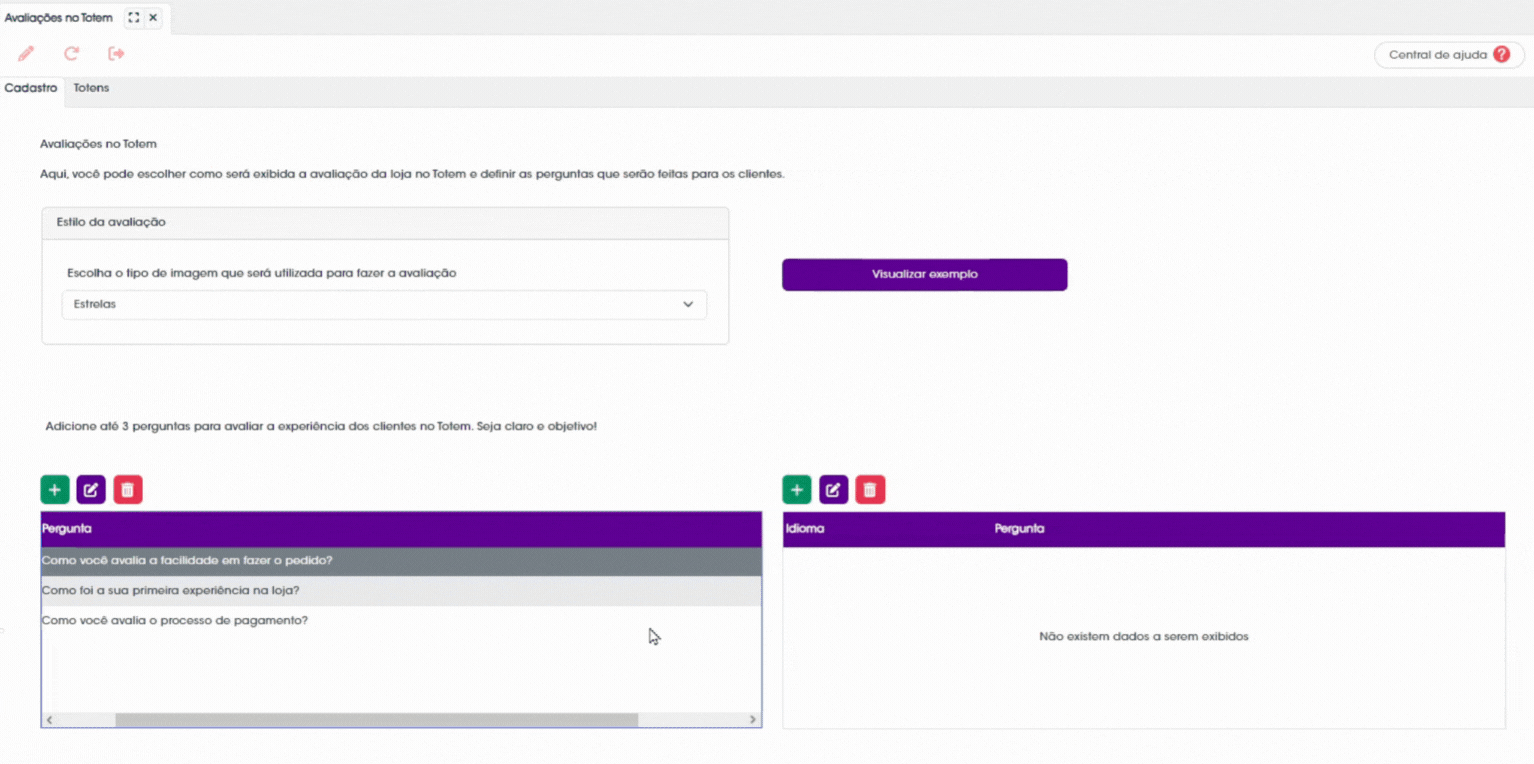Click the Estilo da avaliação panel header

[385, 223]
